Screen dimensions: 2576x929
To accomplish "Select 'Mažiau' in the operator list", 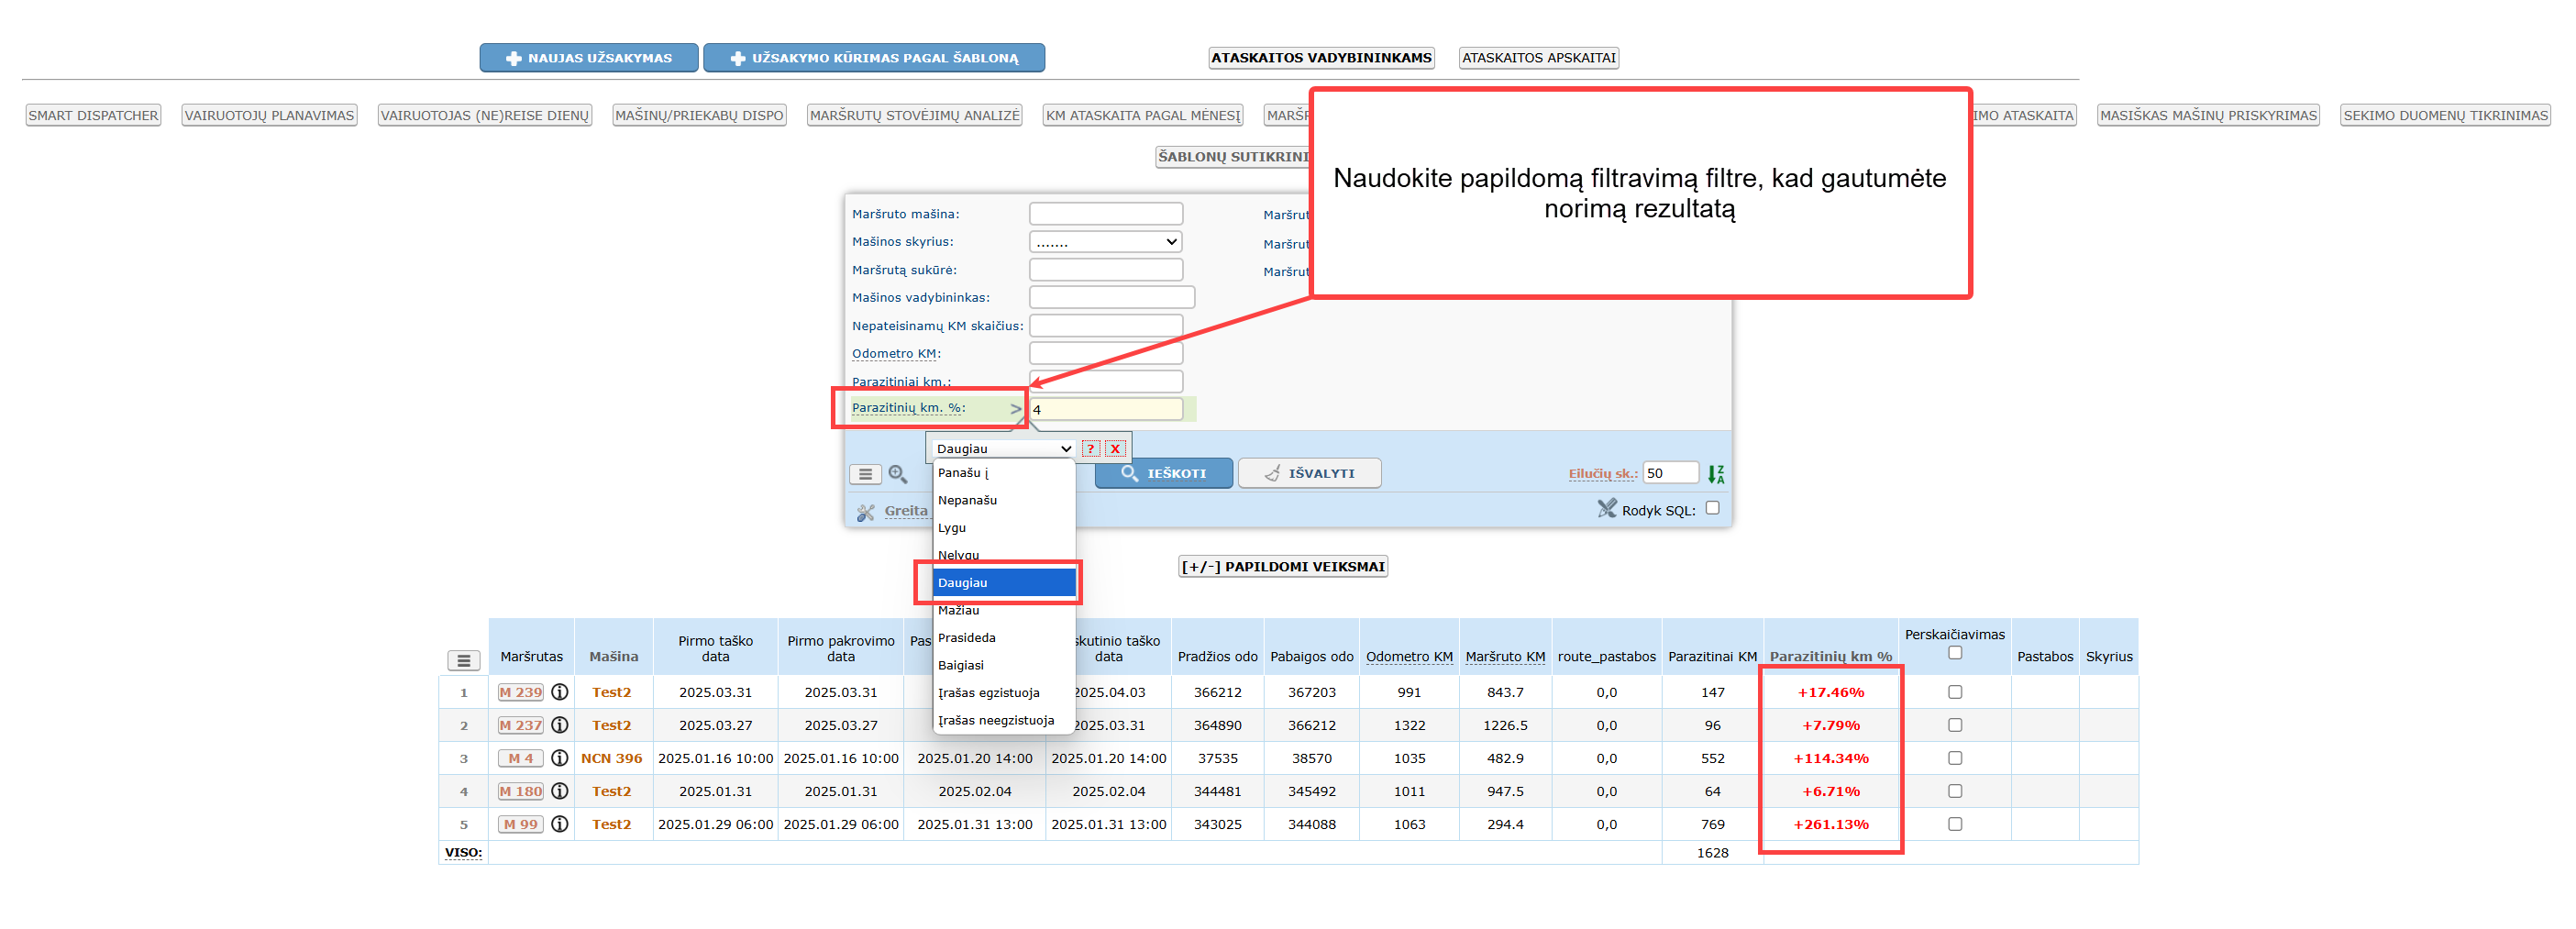I will (1004, 610).
